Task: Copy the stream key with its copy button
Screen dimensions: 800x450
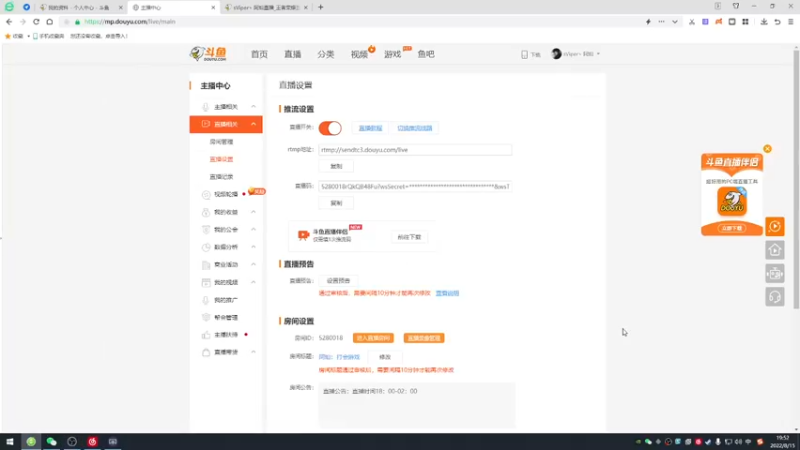Action: tap(336, 203)
